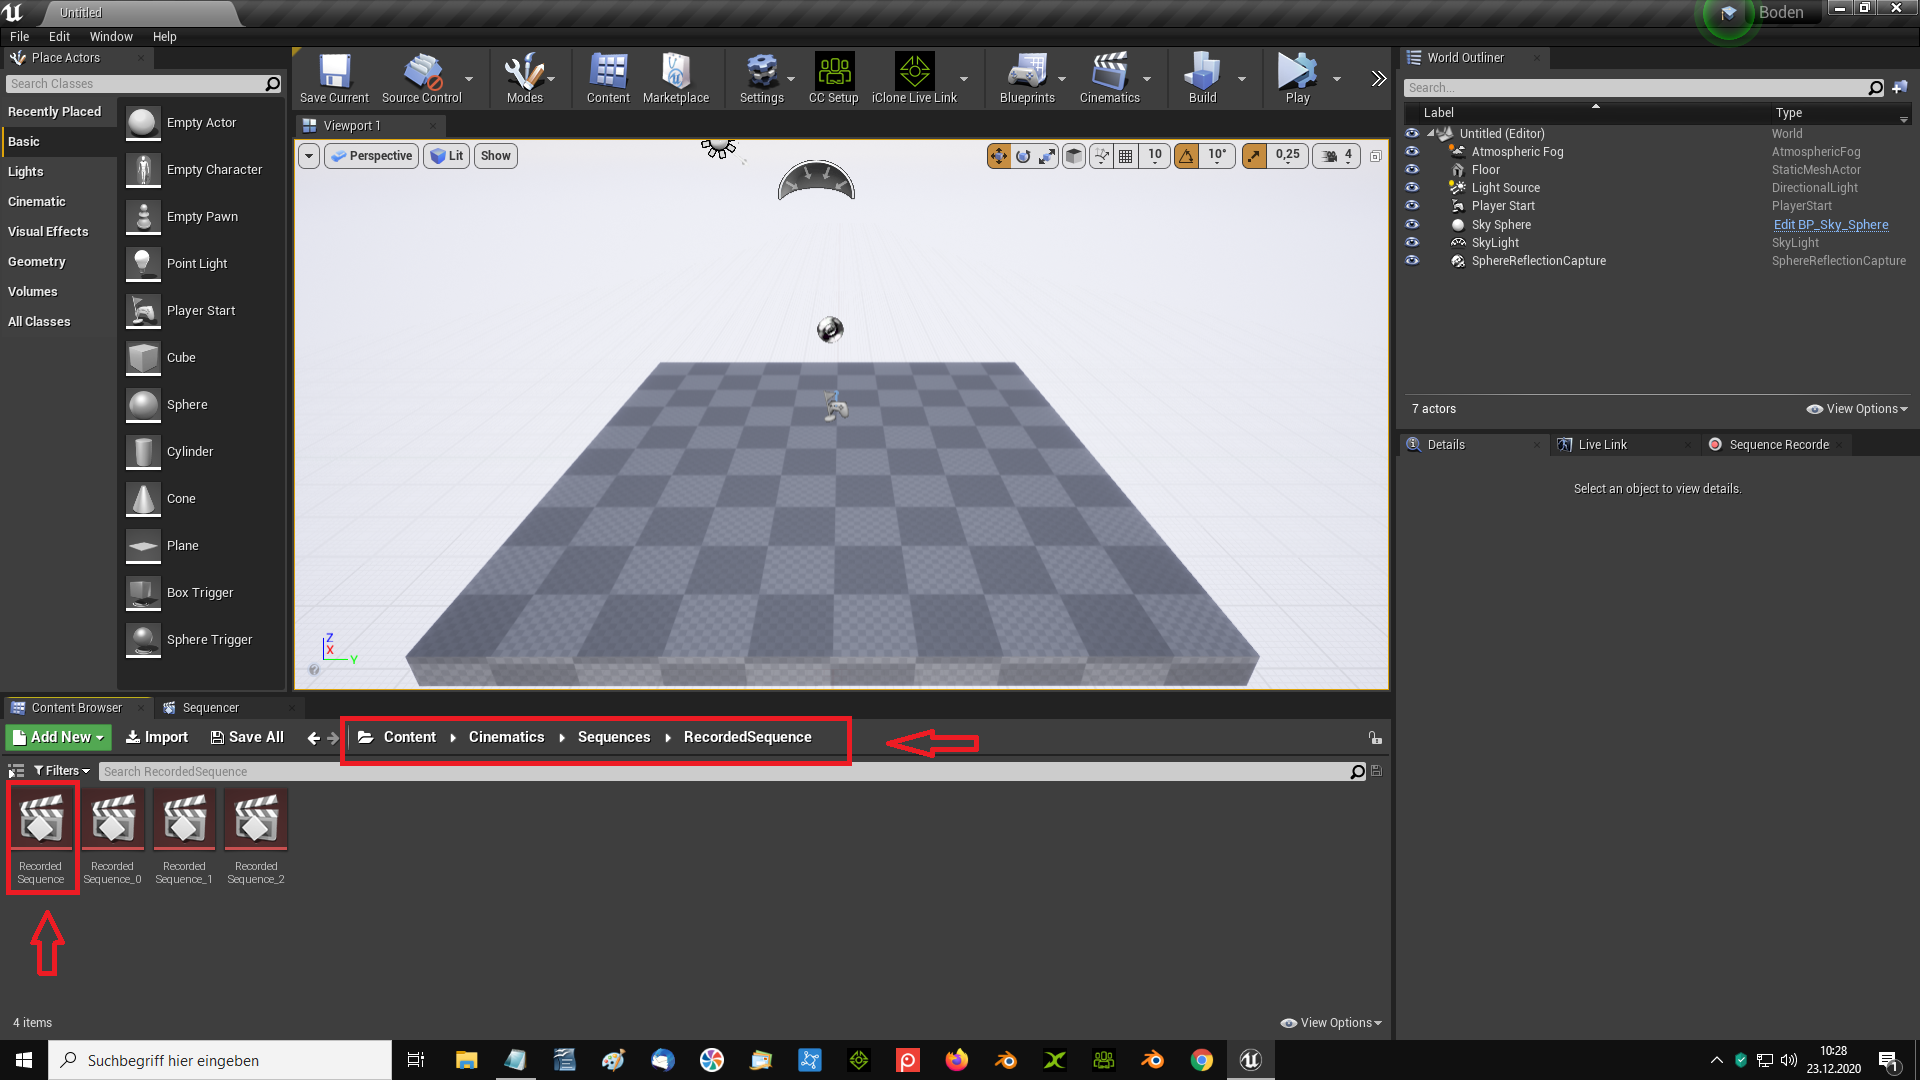Image resolution: width=1920 pixels, height=1080 pixels.
Task: Click the Import button
Action: pyautogui.click(x=157, y=738)
